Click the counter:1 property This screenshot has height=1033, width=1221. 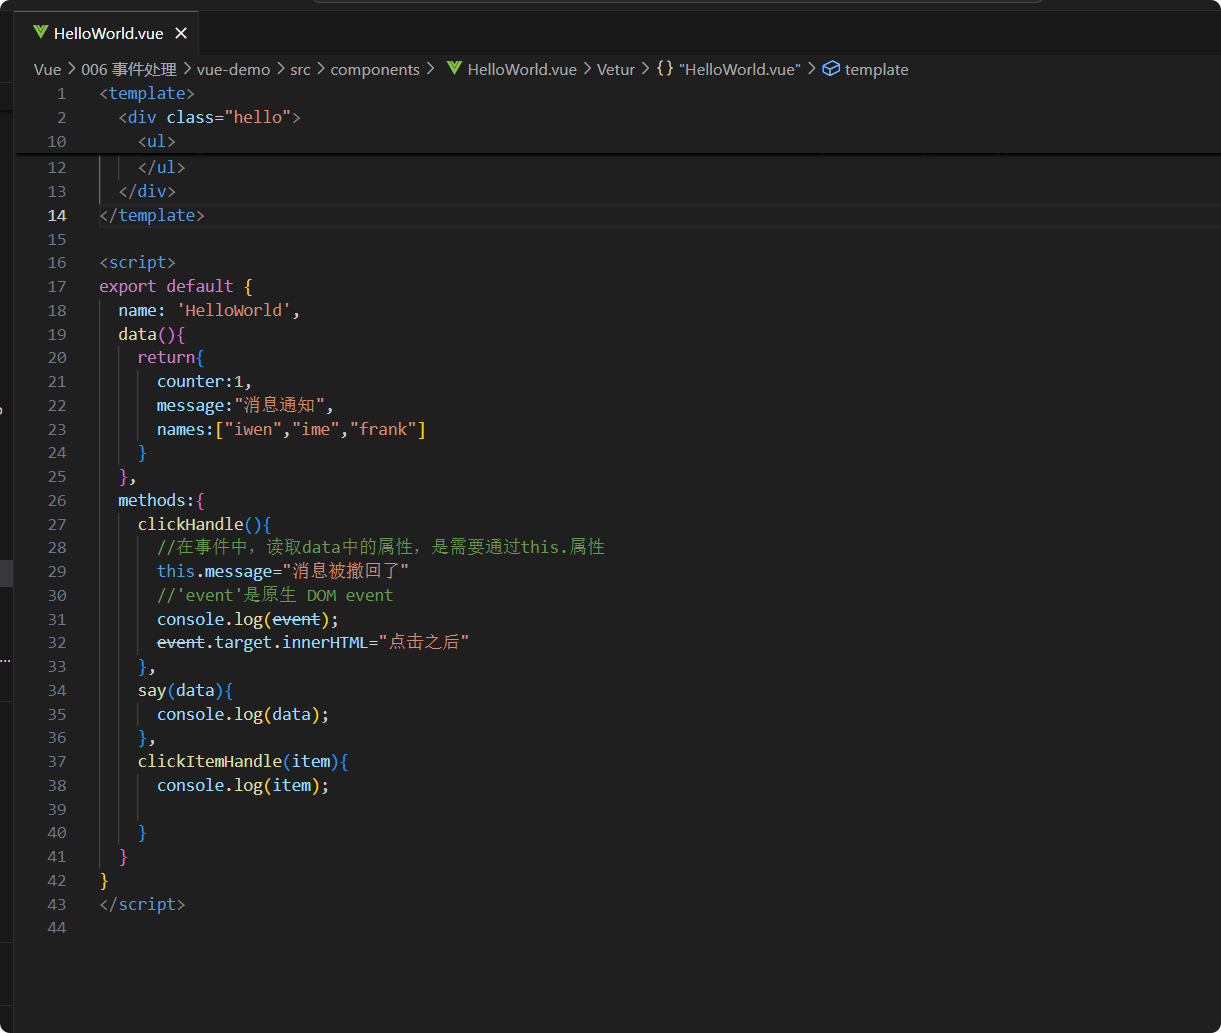pyautogui.click(x=205, y=381)
